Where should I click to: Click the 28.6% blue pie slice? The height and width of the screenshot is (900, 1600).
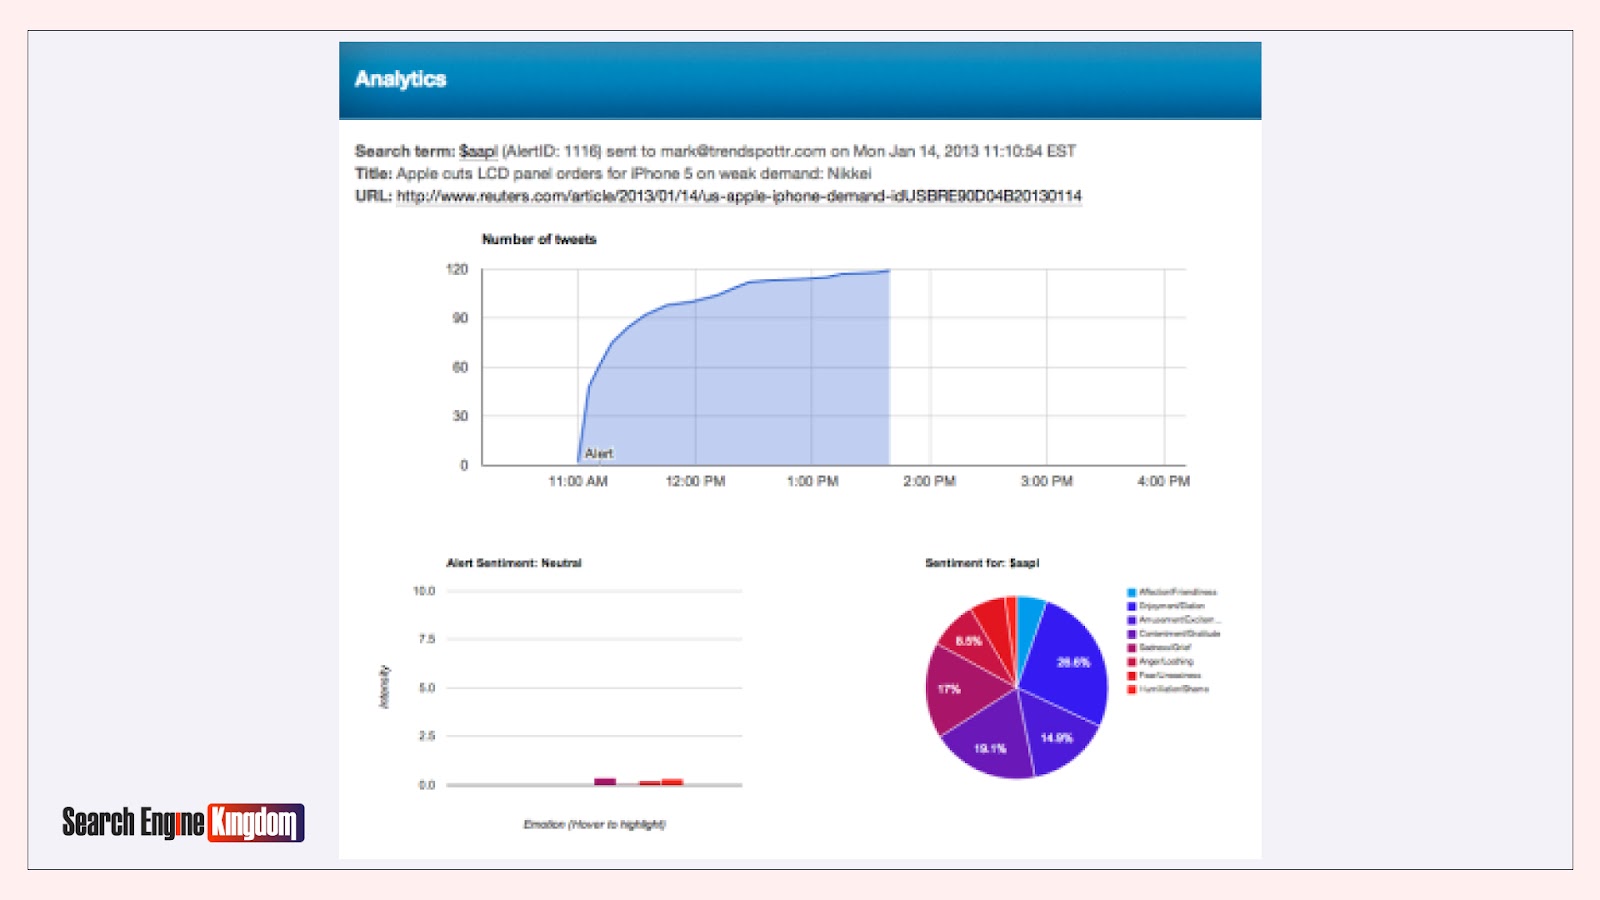(1070, 660)
